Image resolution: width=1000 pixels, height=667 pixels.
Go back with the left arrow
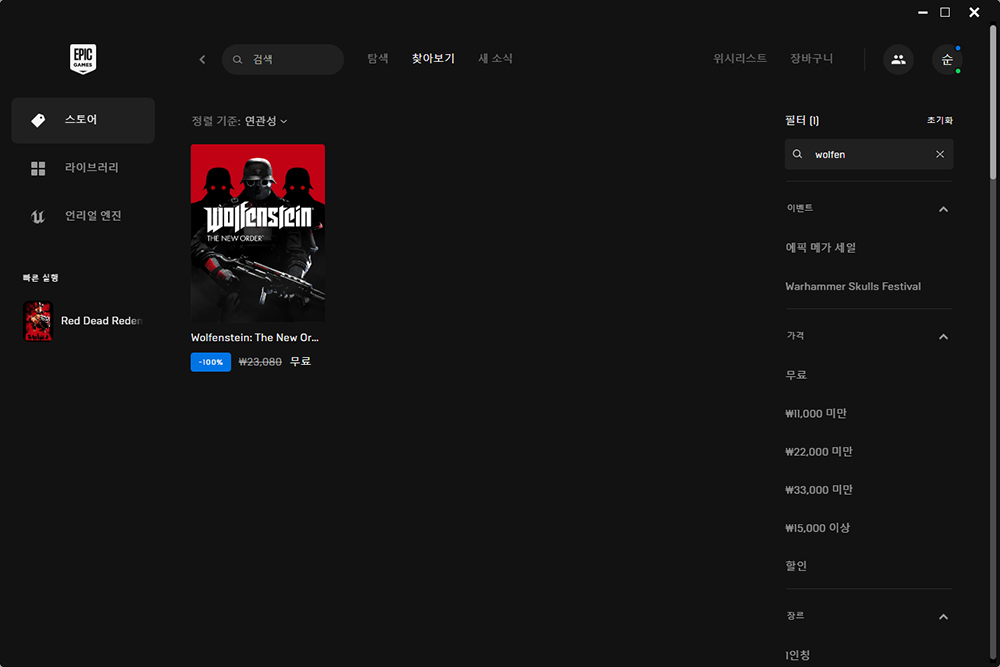tap(202, 59)
